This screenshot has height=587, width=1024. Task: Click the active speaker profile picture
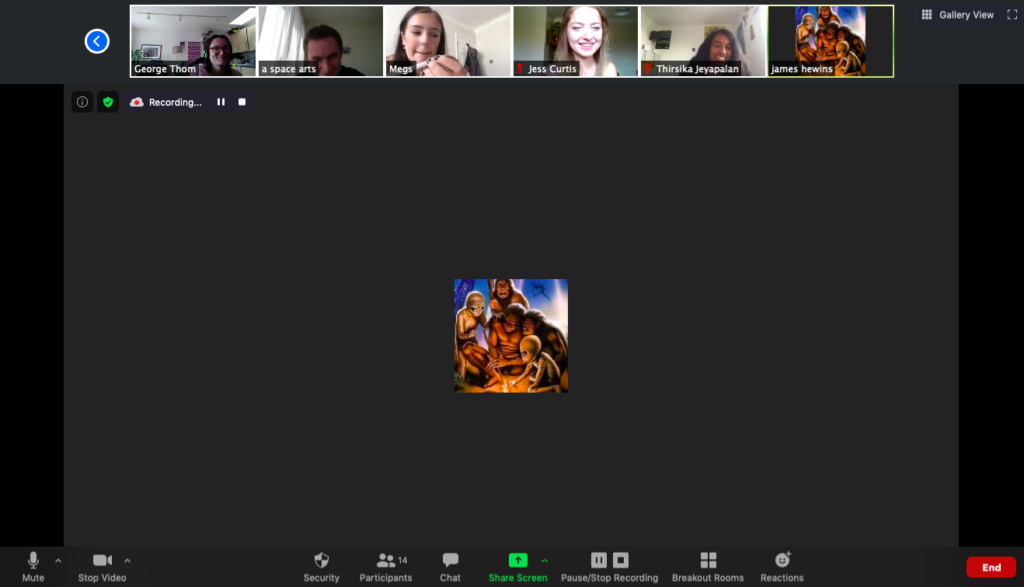[x=511, y=336]
